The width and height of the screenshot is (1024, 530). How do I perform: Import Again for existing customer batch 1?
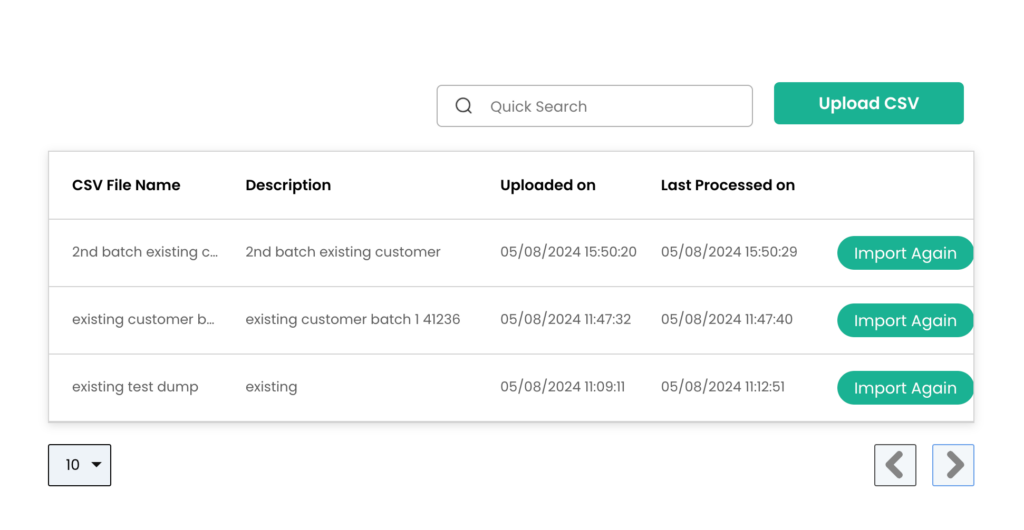(905, 320)
